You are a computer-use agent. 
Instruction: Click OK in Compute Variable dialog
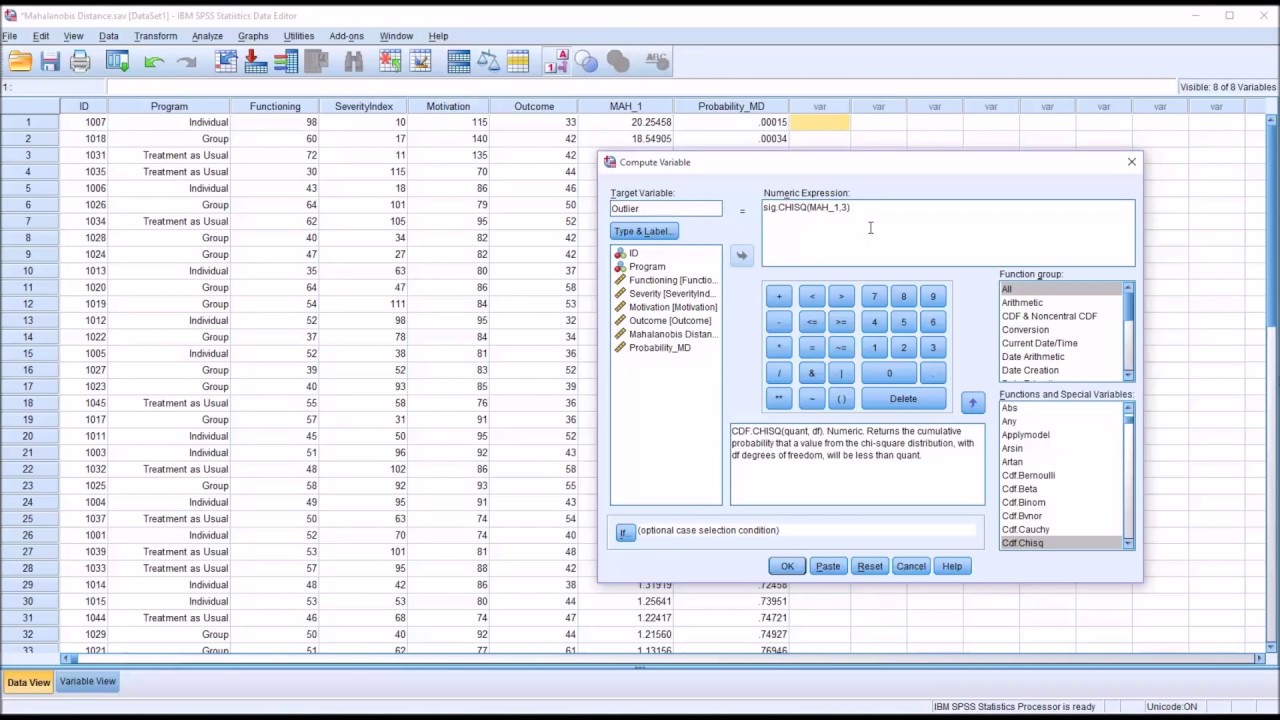tap(787, 566)
